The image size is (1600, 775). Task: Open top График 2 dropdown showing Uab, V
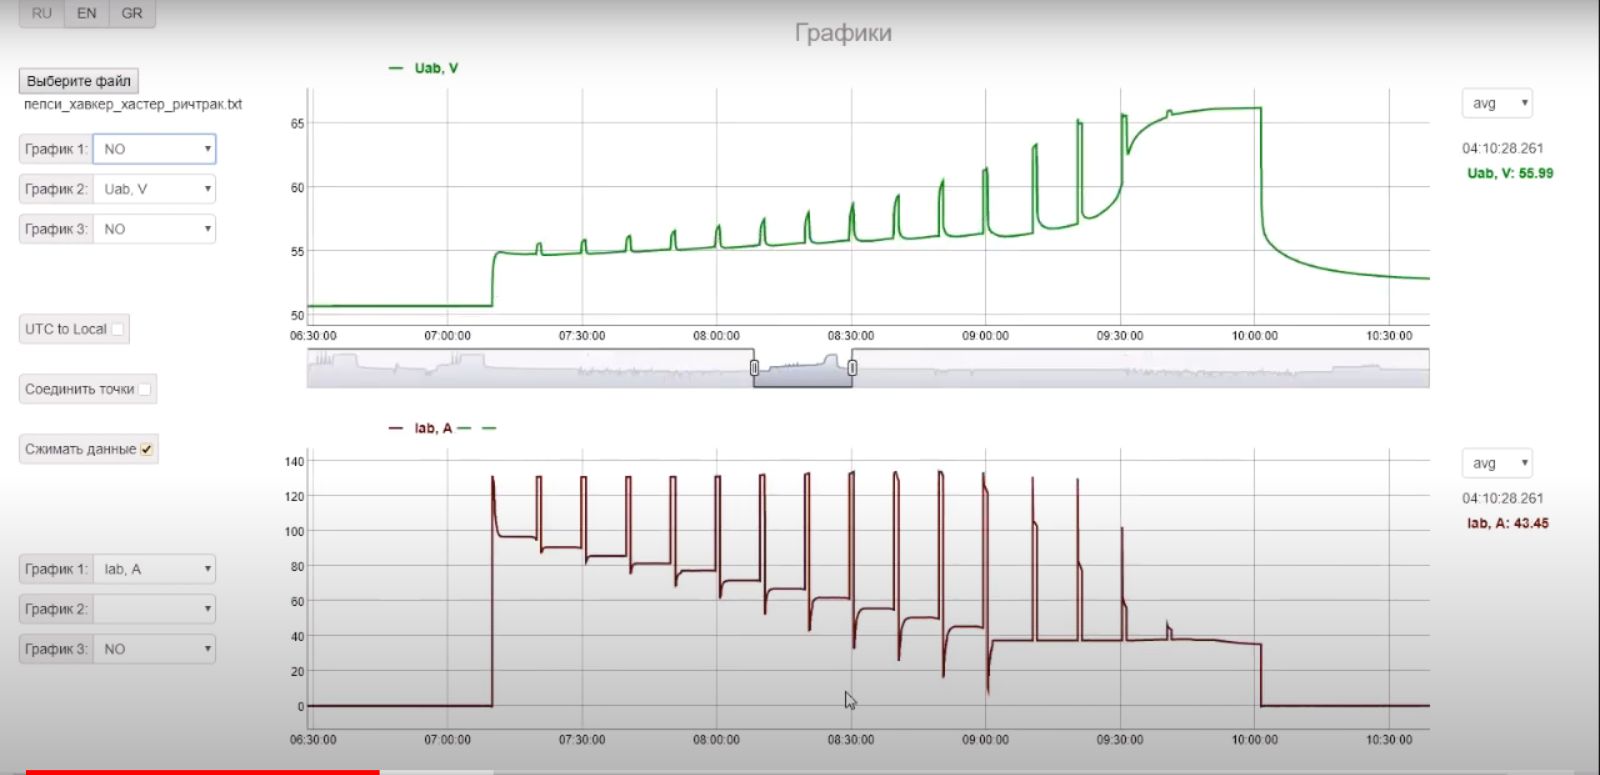(x=155, y=189)
